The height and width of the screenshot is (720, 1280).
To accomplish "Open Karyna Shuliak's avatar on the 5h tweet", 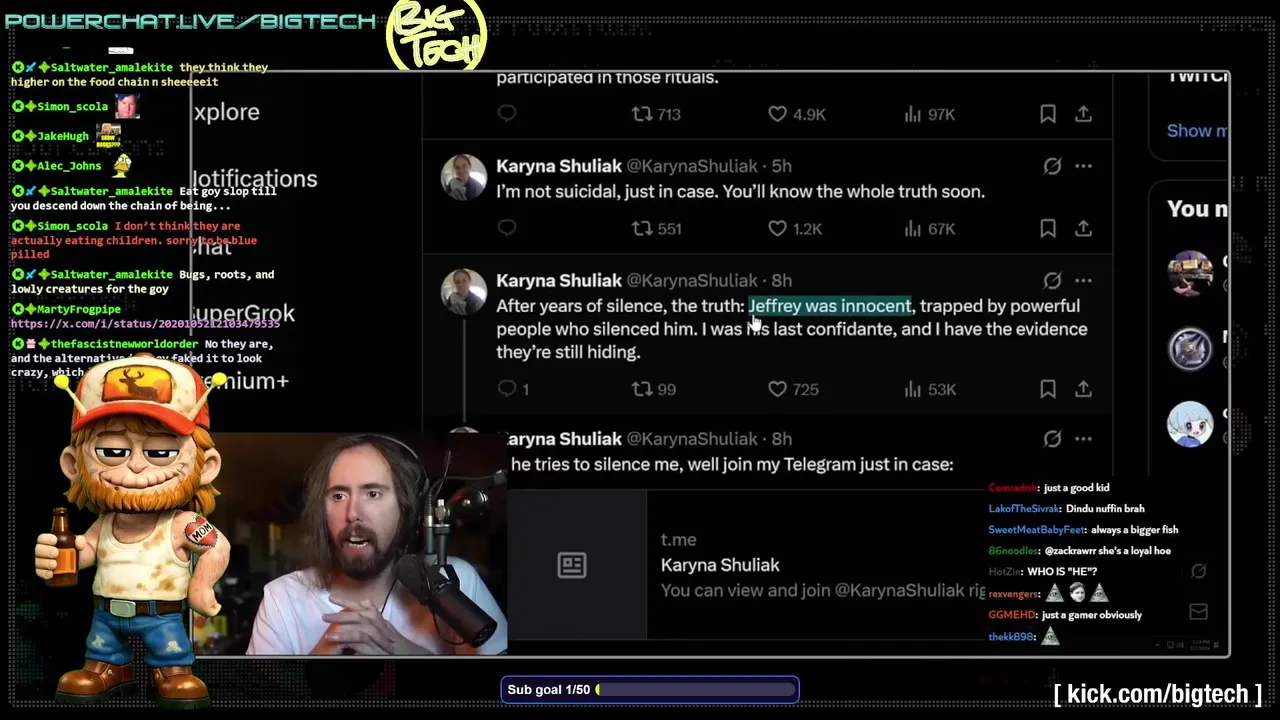I will coord(464,178).
